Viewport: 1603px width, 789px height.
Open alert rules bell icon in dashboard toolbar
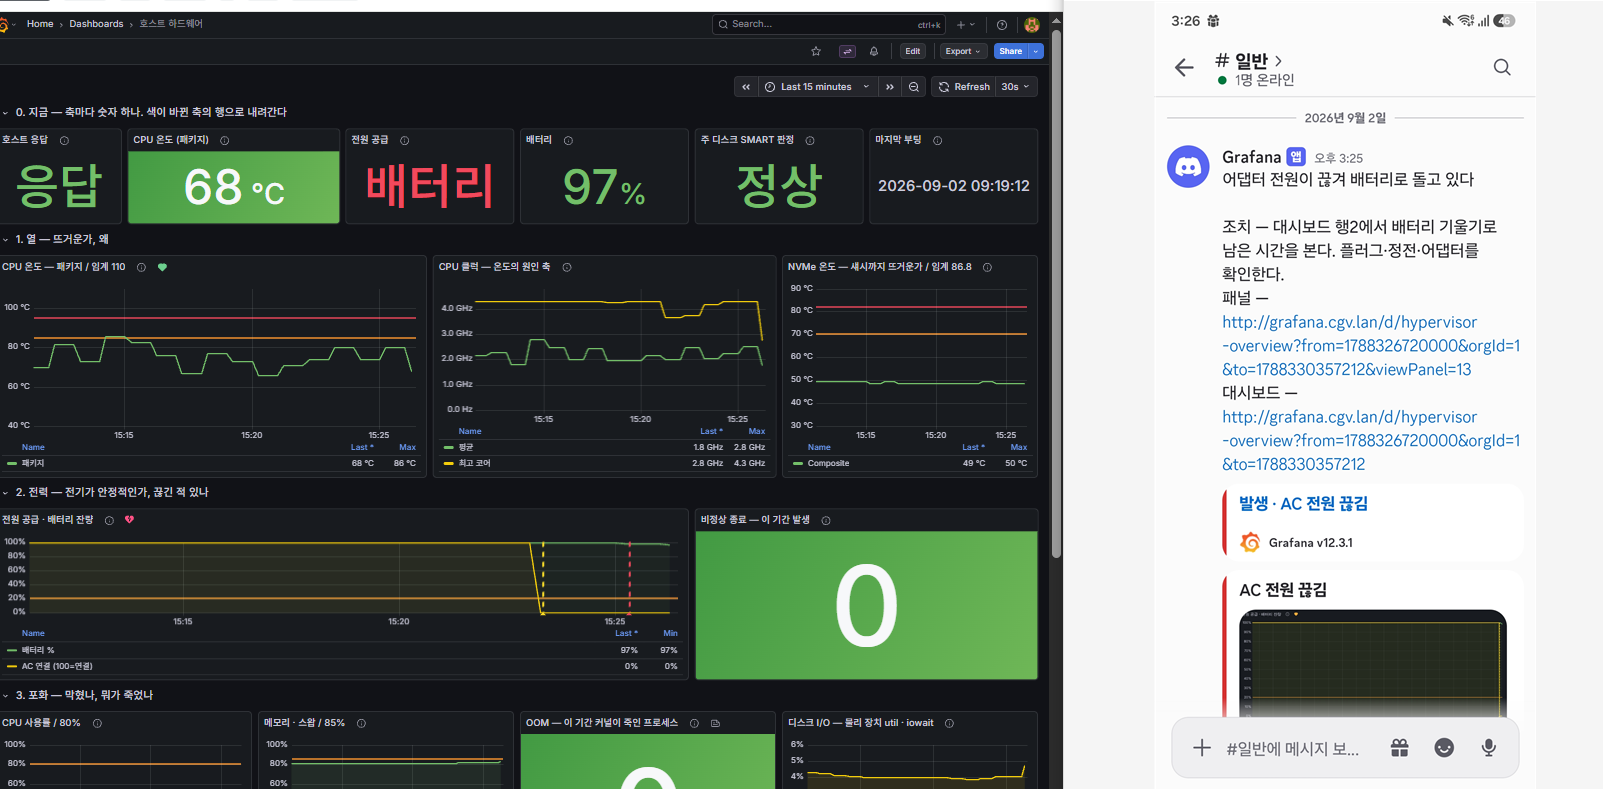point(874,51)
